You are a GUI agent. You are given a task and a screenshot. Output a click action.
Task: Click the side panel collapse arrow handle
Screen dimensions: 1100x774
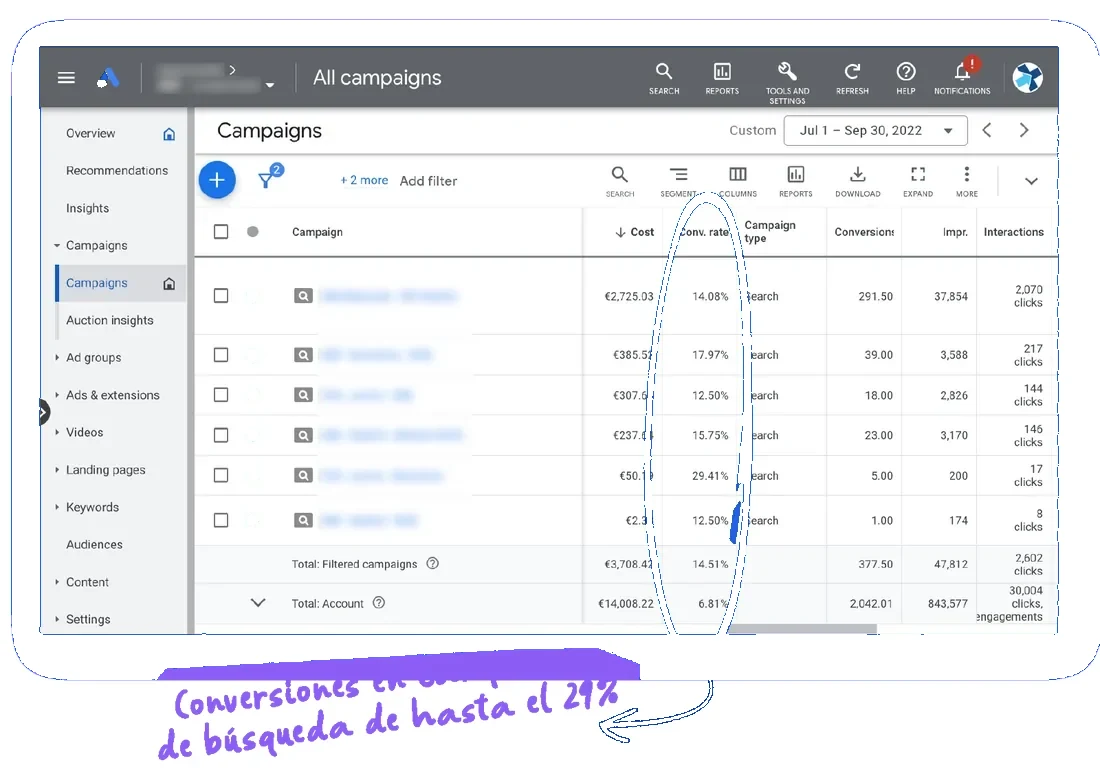point(43,412)
